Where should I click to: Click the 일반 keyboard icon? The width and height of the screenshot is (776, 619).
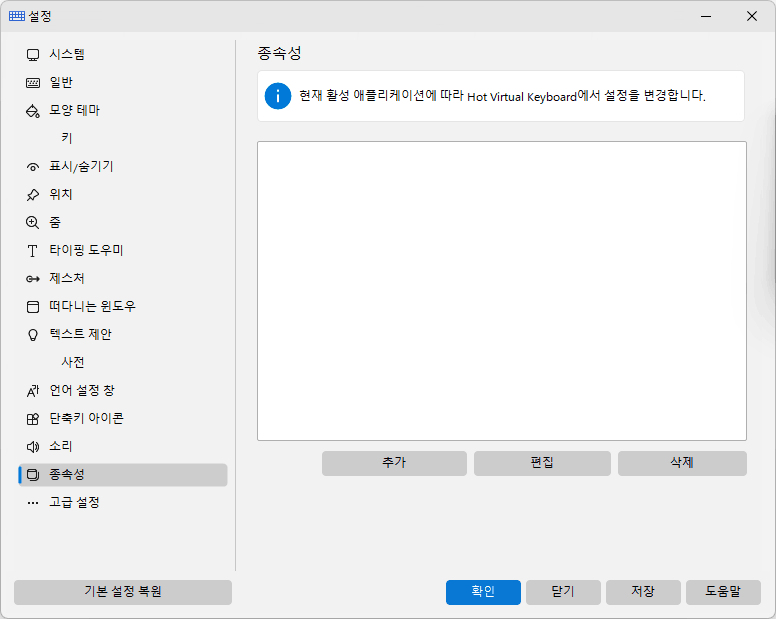33,83
